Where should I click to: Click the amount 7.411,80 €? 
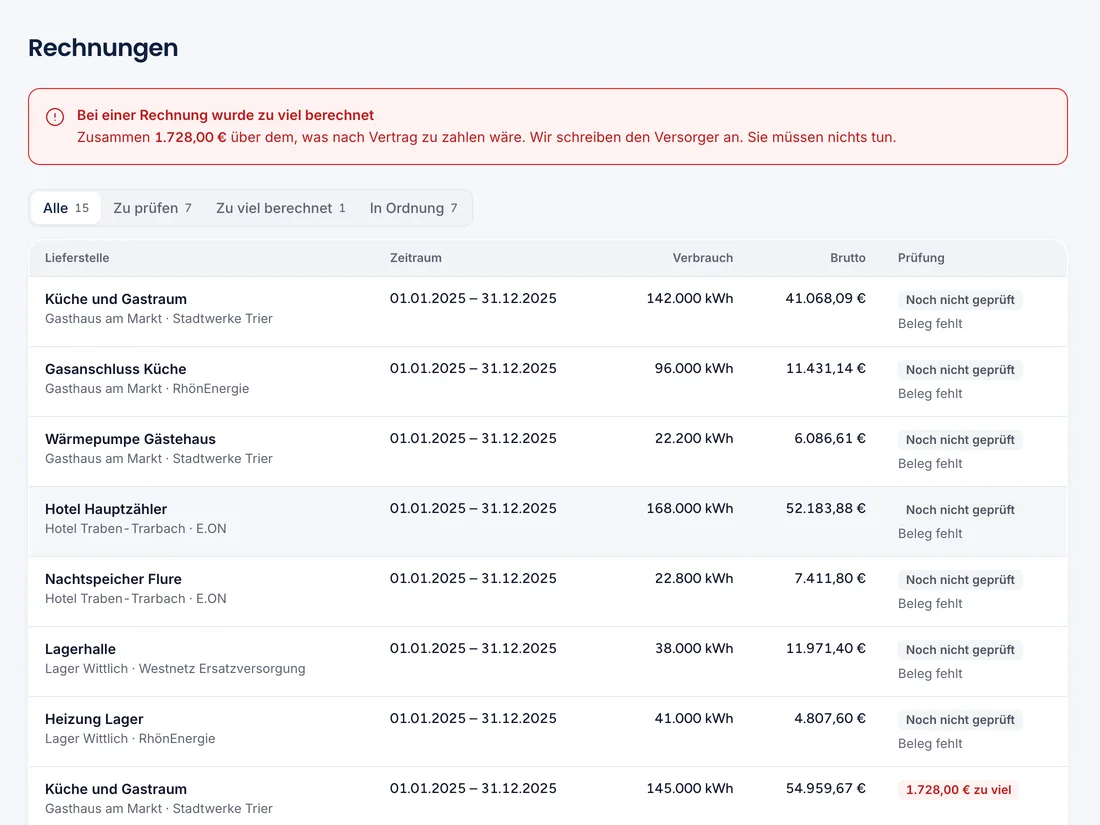click(830, 579)
